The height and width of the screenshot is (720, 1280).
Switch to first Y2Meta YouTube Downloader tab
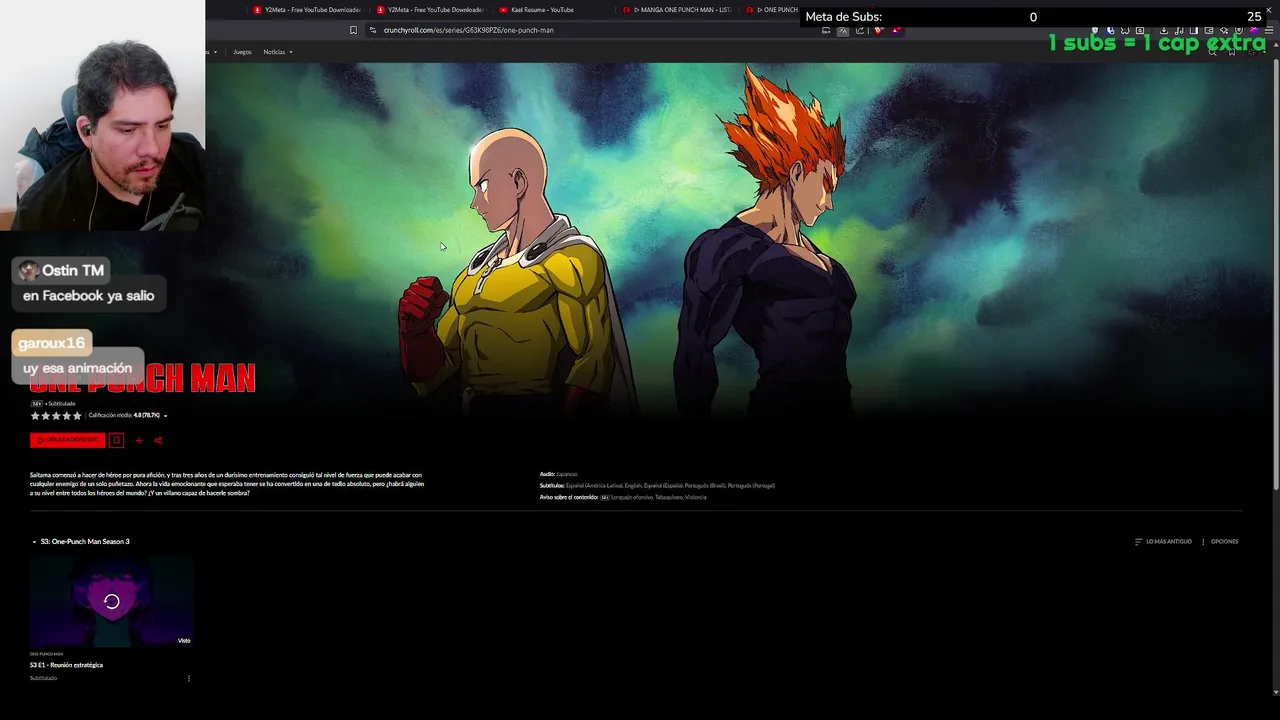(x=307, y=10)
